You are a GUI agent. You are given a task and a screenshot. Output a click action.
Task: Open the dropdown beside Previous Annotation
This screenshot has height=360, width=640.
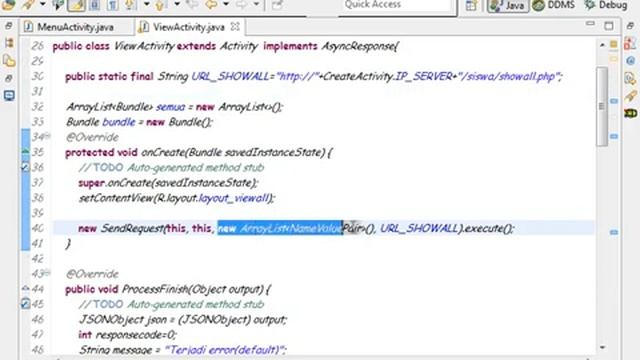pos(177,4)
